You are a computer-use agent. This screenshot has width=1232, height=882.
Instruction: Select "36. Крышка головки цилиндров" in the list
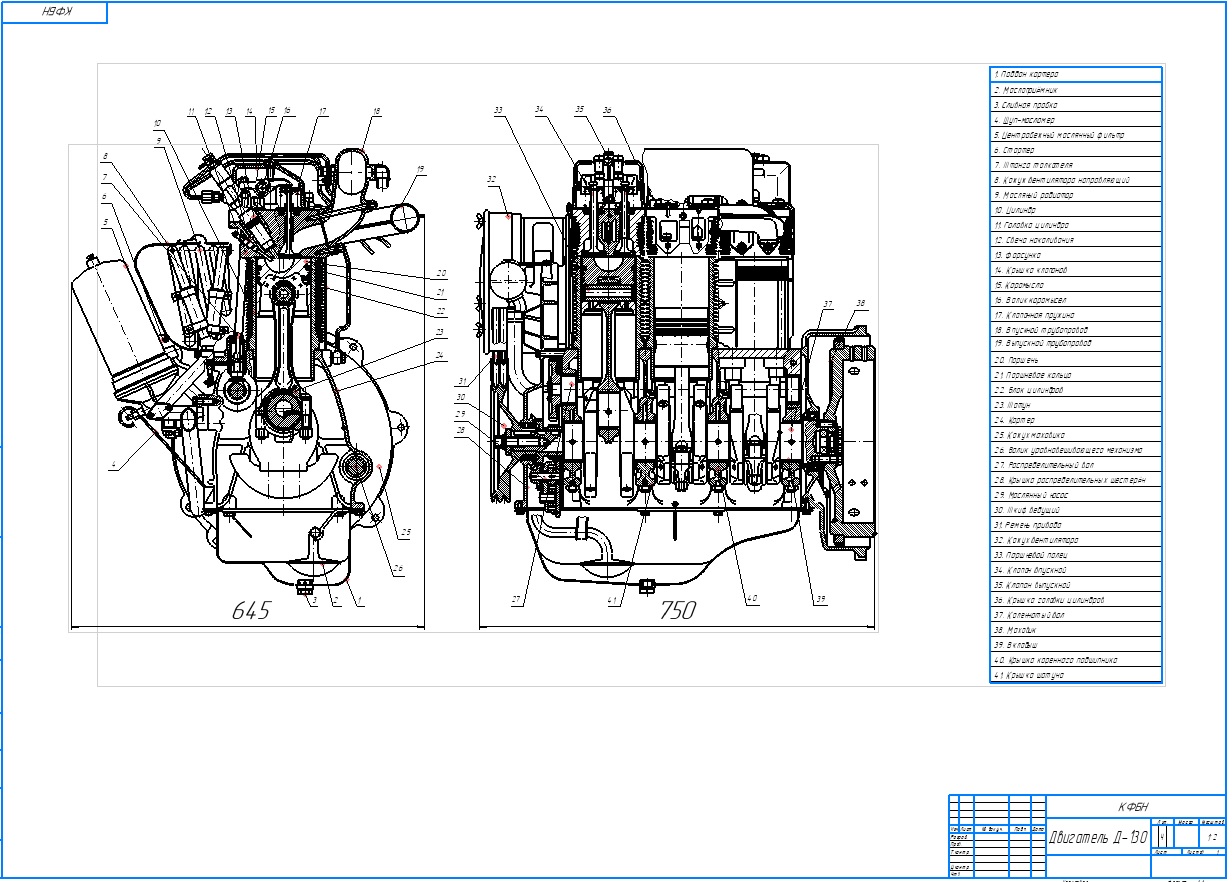point(1076,600)
